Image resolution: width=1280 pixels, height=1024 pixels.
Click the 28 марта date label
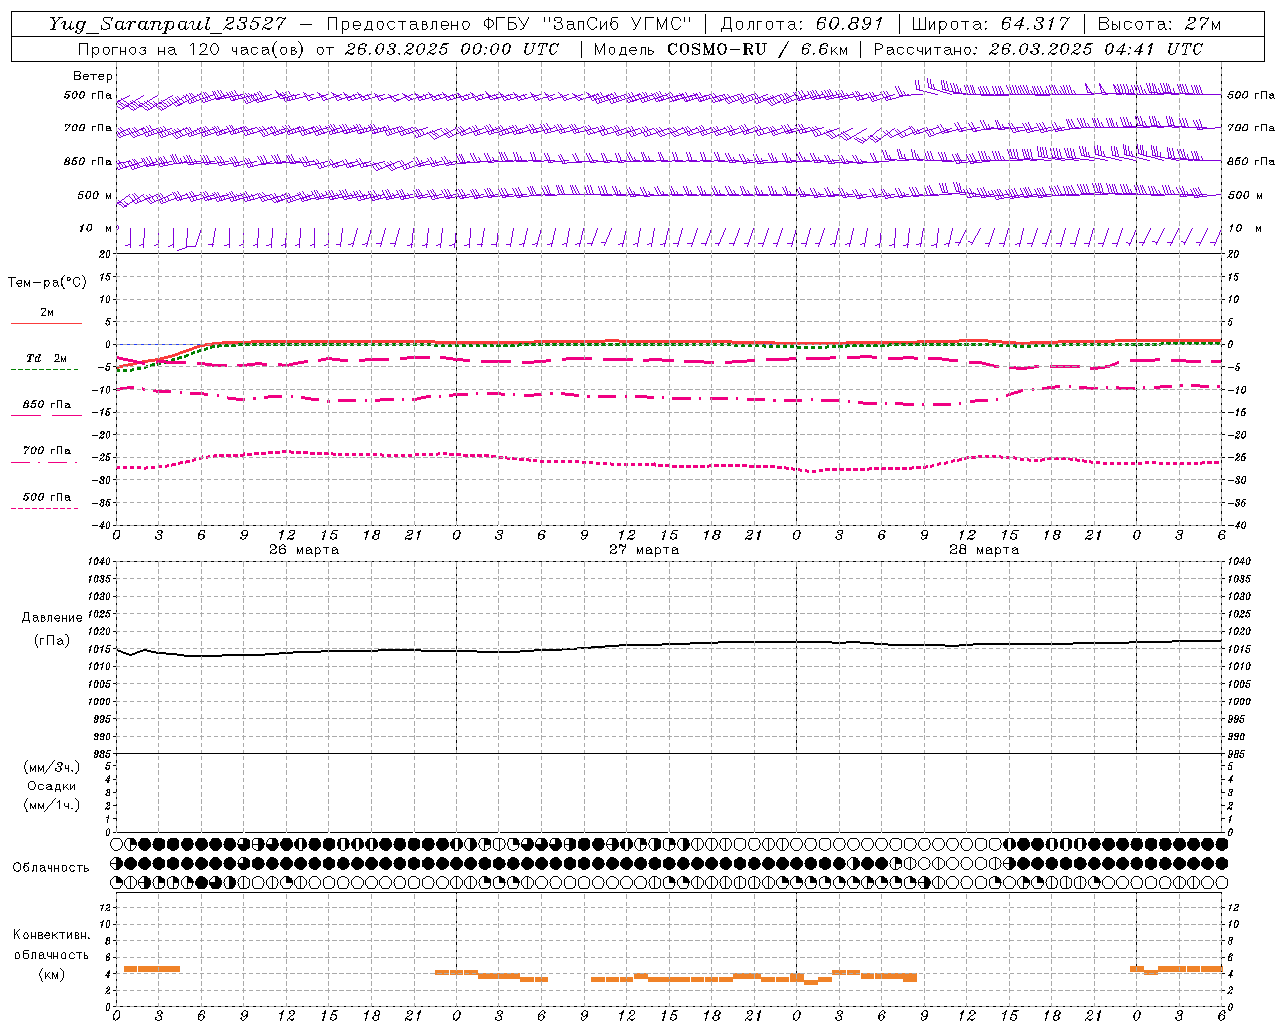click(984, 549)
